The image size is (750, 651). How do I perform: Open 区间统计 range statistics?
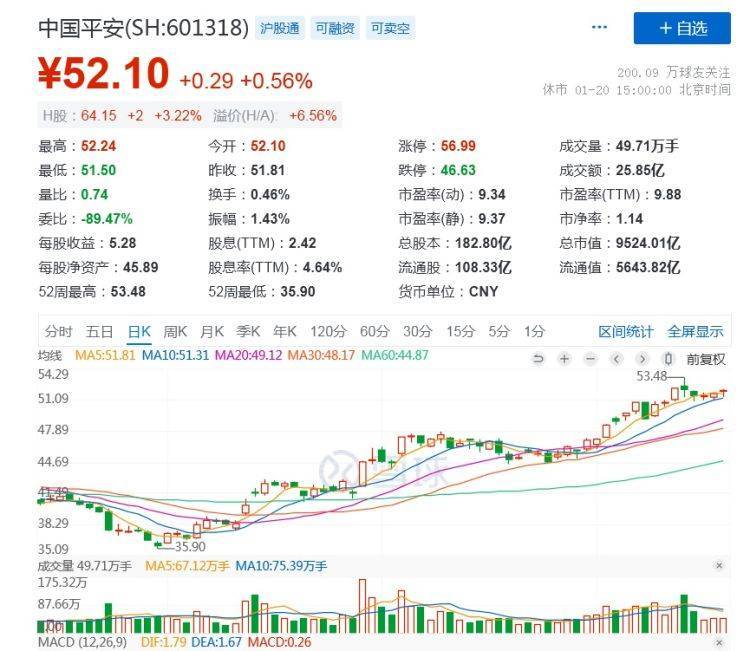point(626,331)
